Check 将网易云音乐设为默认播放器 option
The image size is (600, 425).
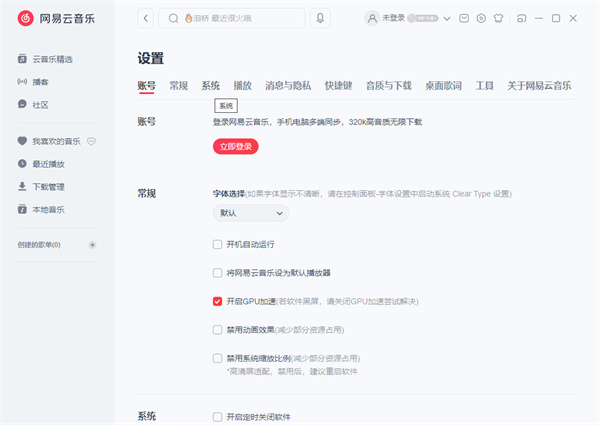[x=218, y=272]
